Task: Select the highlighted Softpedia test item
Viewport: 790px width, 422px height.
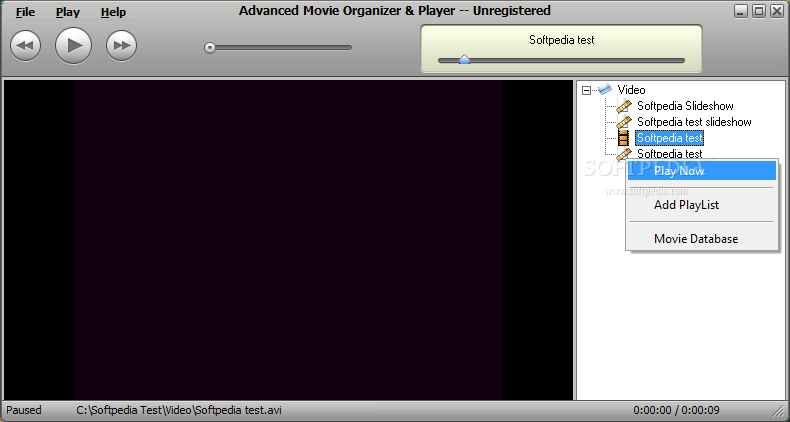Action: [669, 138]
